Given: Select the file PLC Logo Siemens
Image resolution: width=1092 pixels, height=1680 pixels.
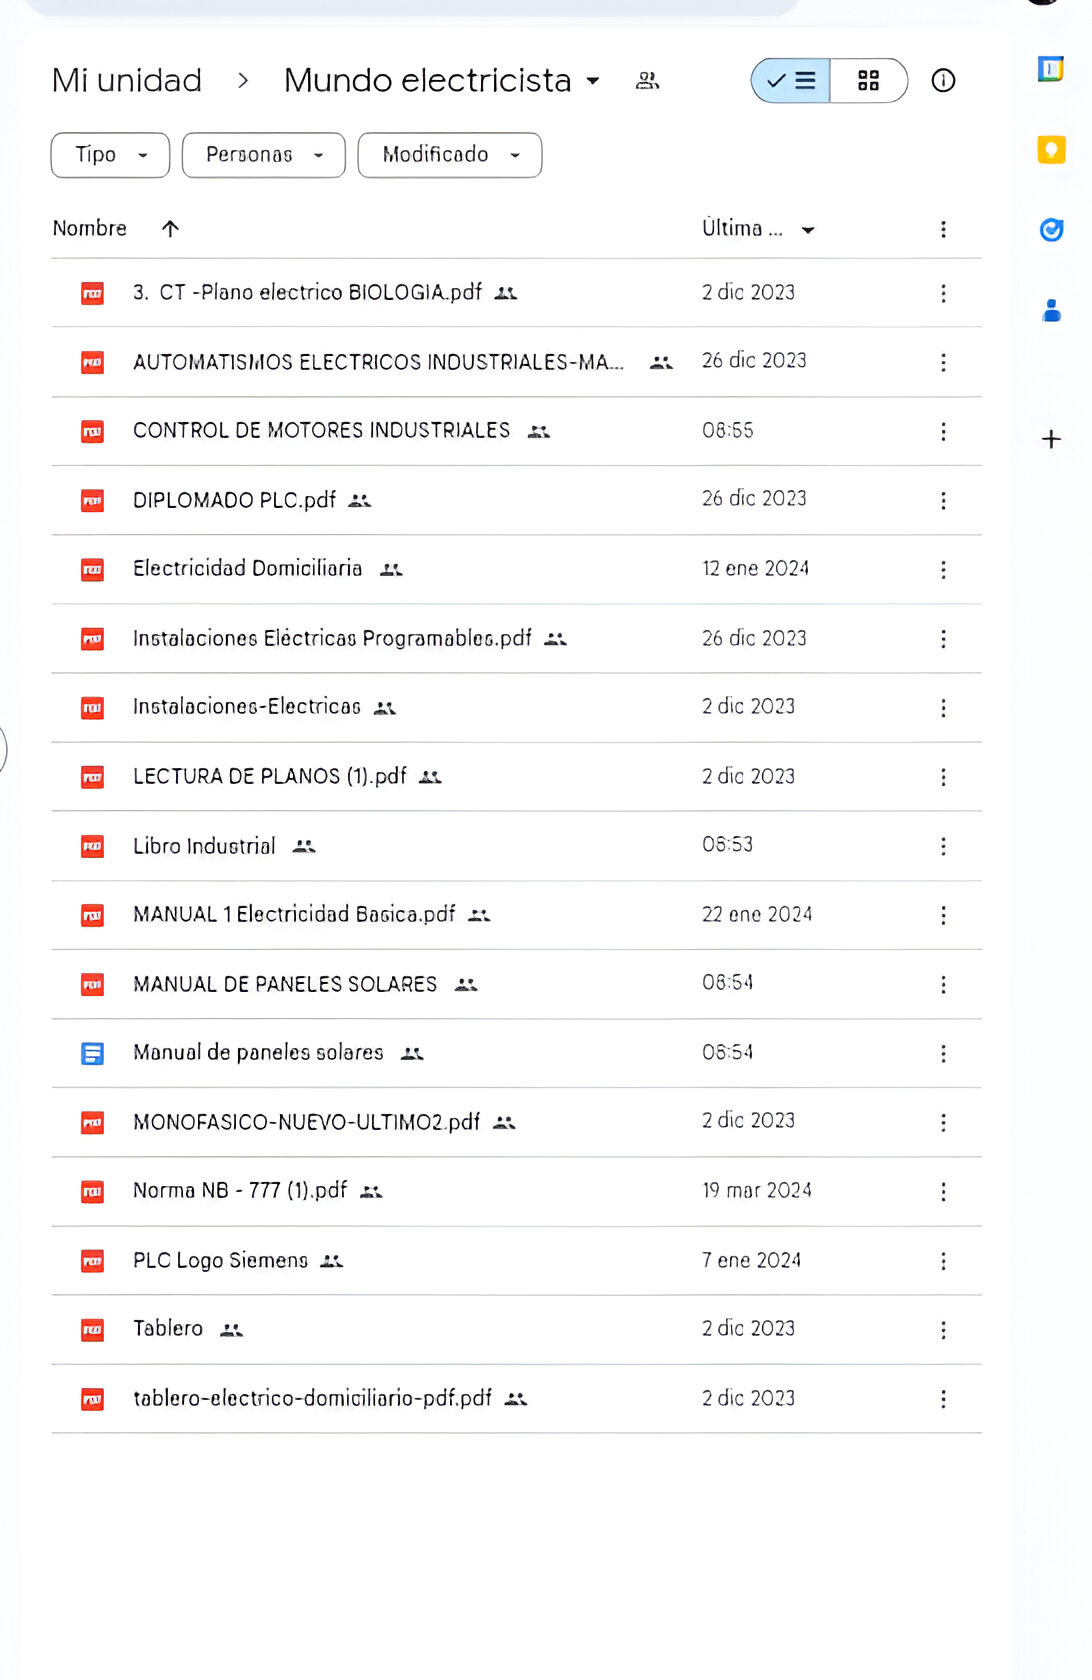Looking at the screenshot, I should [516, 1261].
